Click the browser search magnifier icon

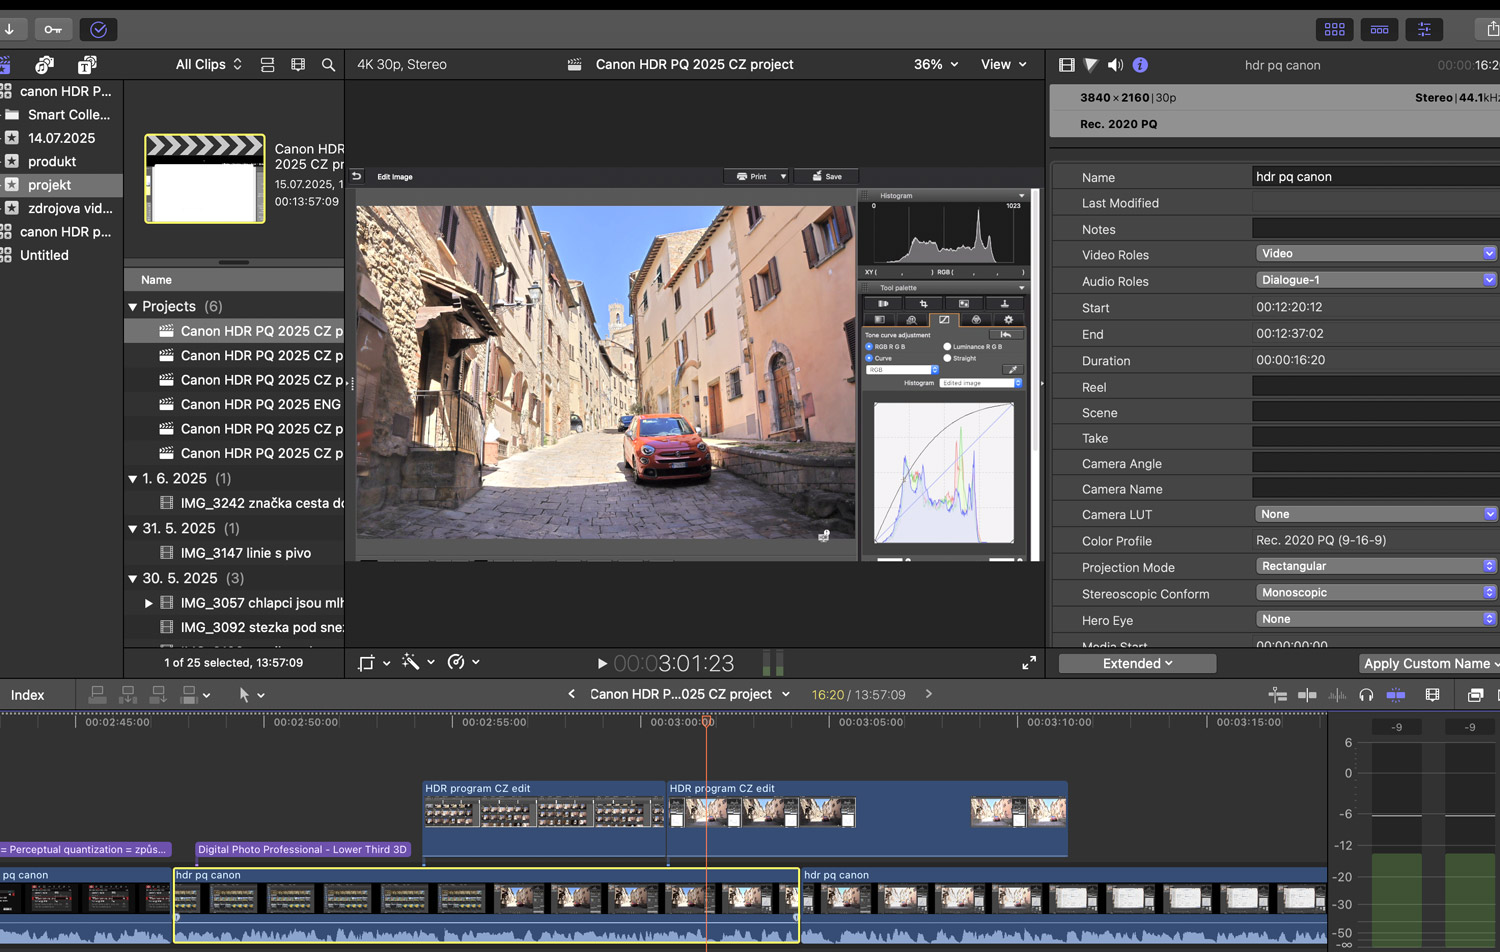point(328,65)
